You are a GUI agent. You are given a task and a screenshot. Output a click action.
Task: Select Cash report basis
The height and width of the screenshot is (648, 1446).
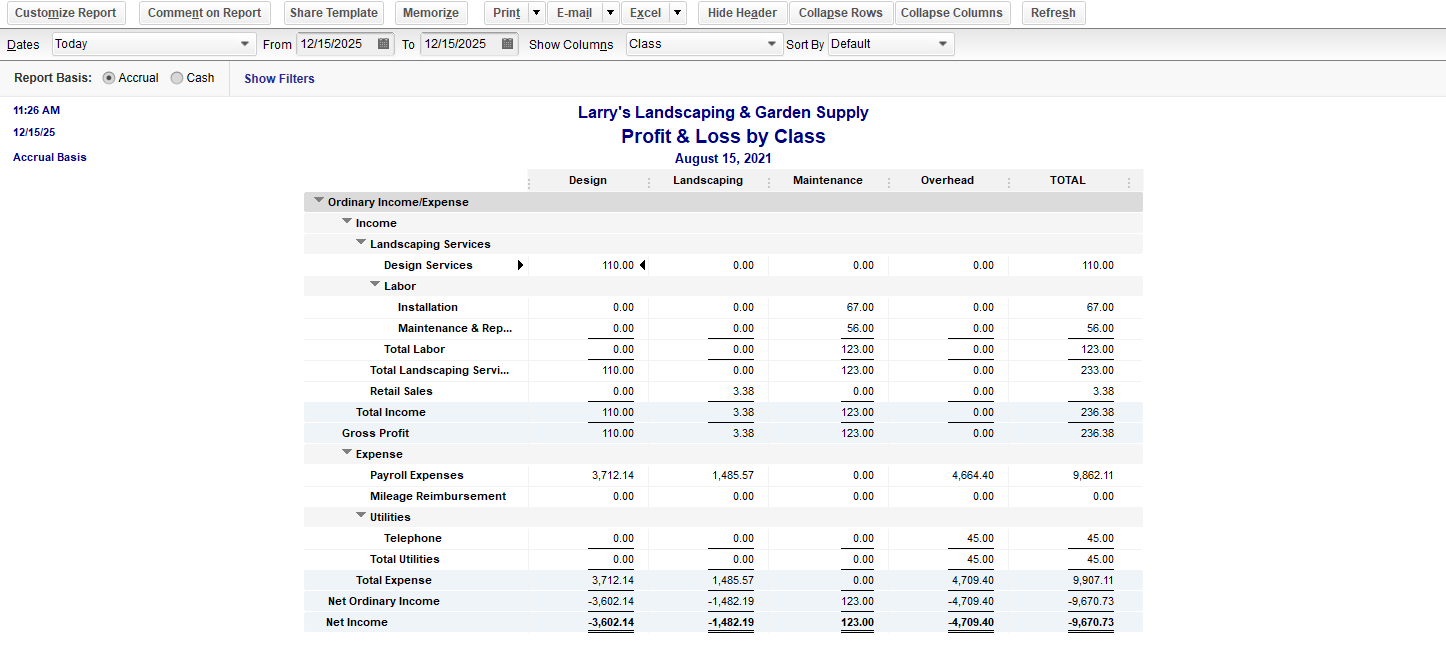177,78
